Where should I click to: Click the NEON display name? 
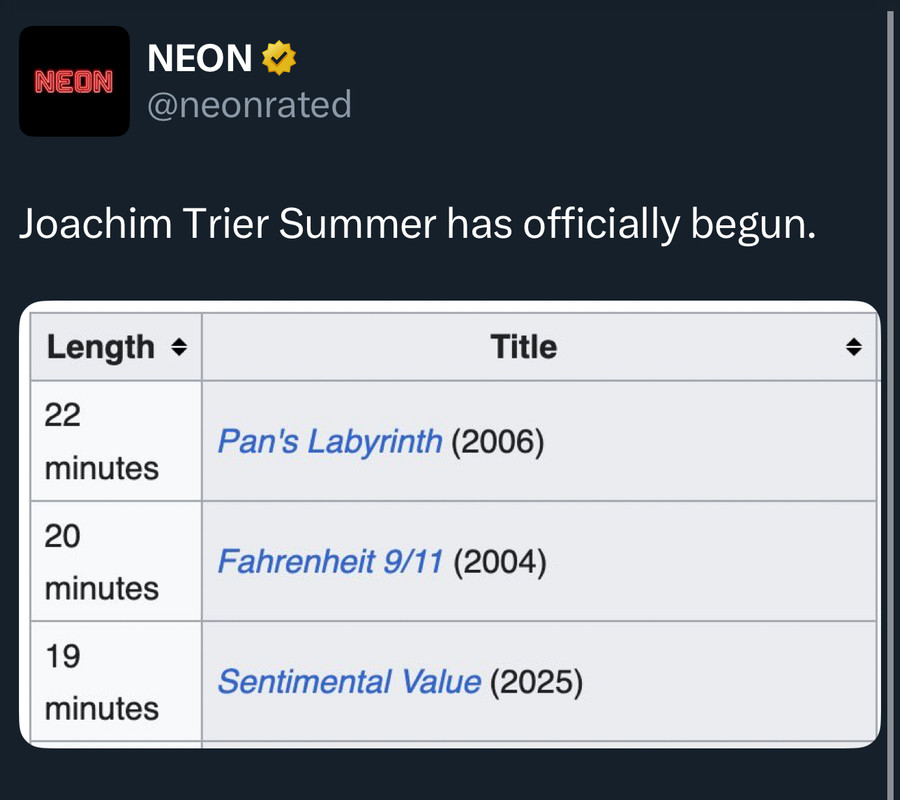[x=199, y=59]
